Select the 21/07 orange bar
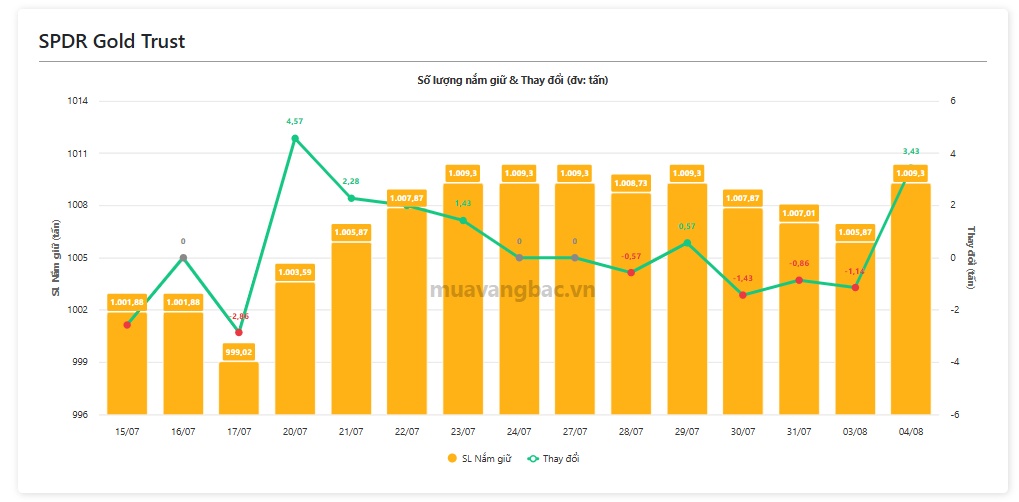The width and height of the screenshot is (1019, 502). [x=351, y=328]
